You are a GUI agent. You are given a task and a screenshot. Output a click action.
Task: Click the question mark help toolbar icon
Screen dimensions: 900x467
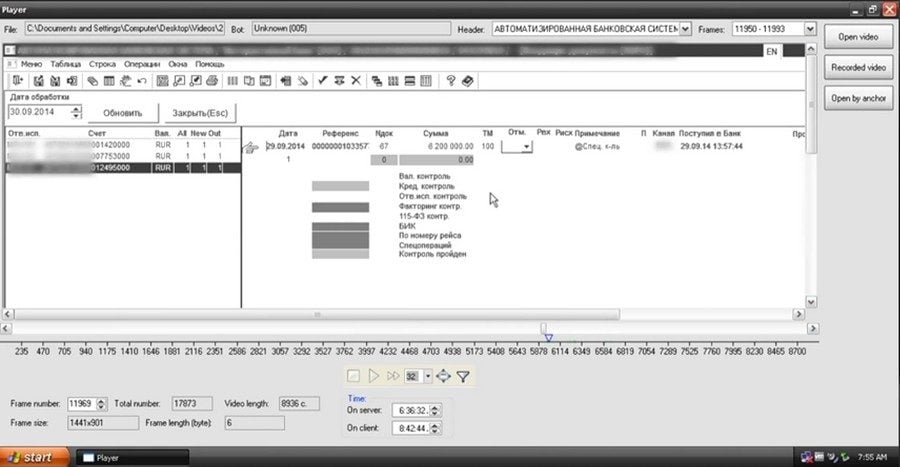click(x=451, y=80)
